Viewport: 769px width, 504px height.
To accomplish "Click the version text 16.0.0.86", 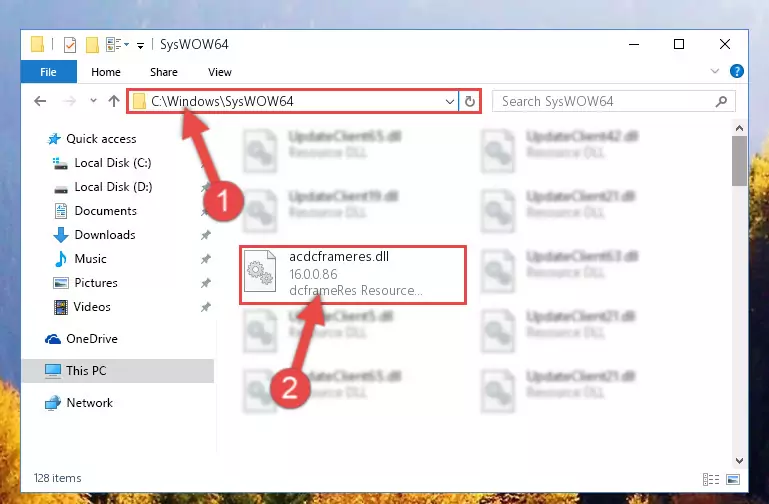I will click(313, 274).
